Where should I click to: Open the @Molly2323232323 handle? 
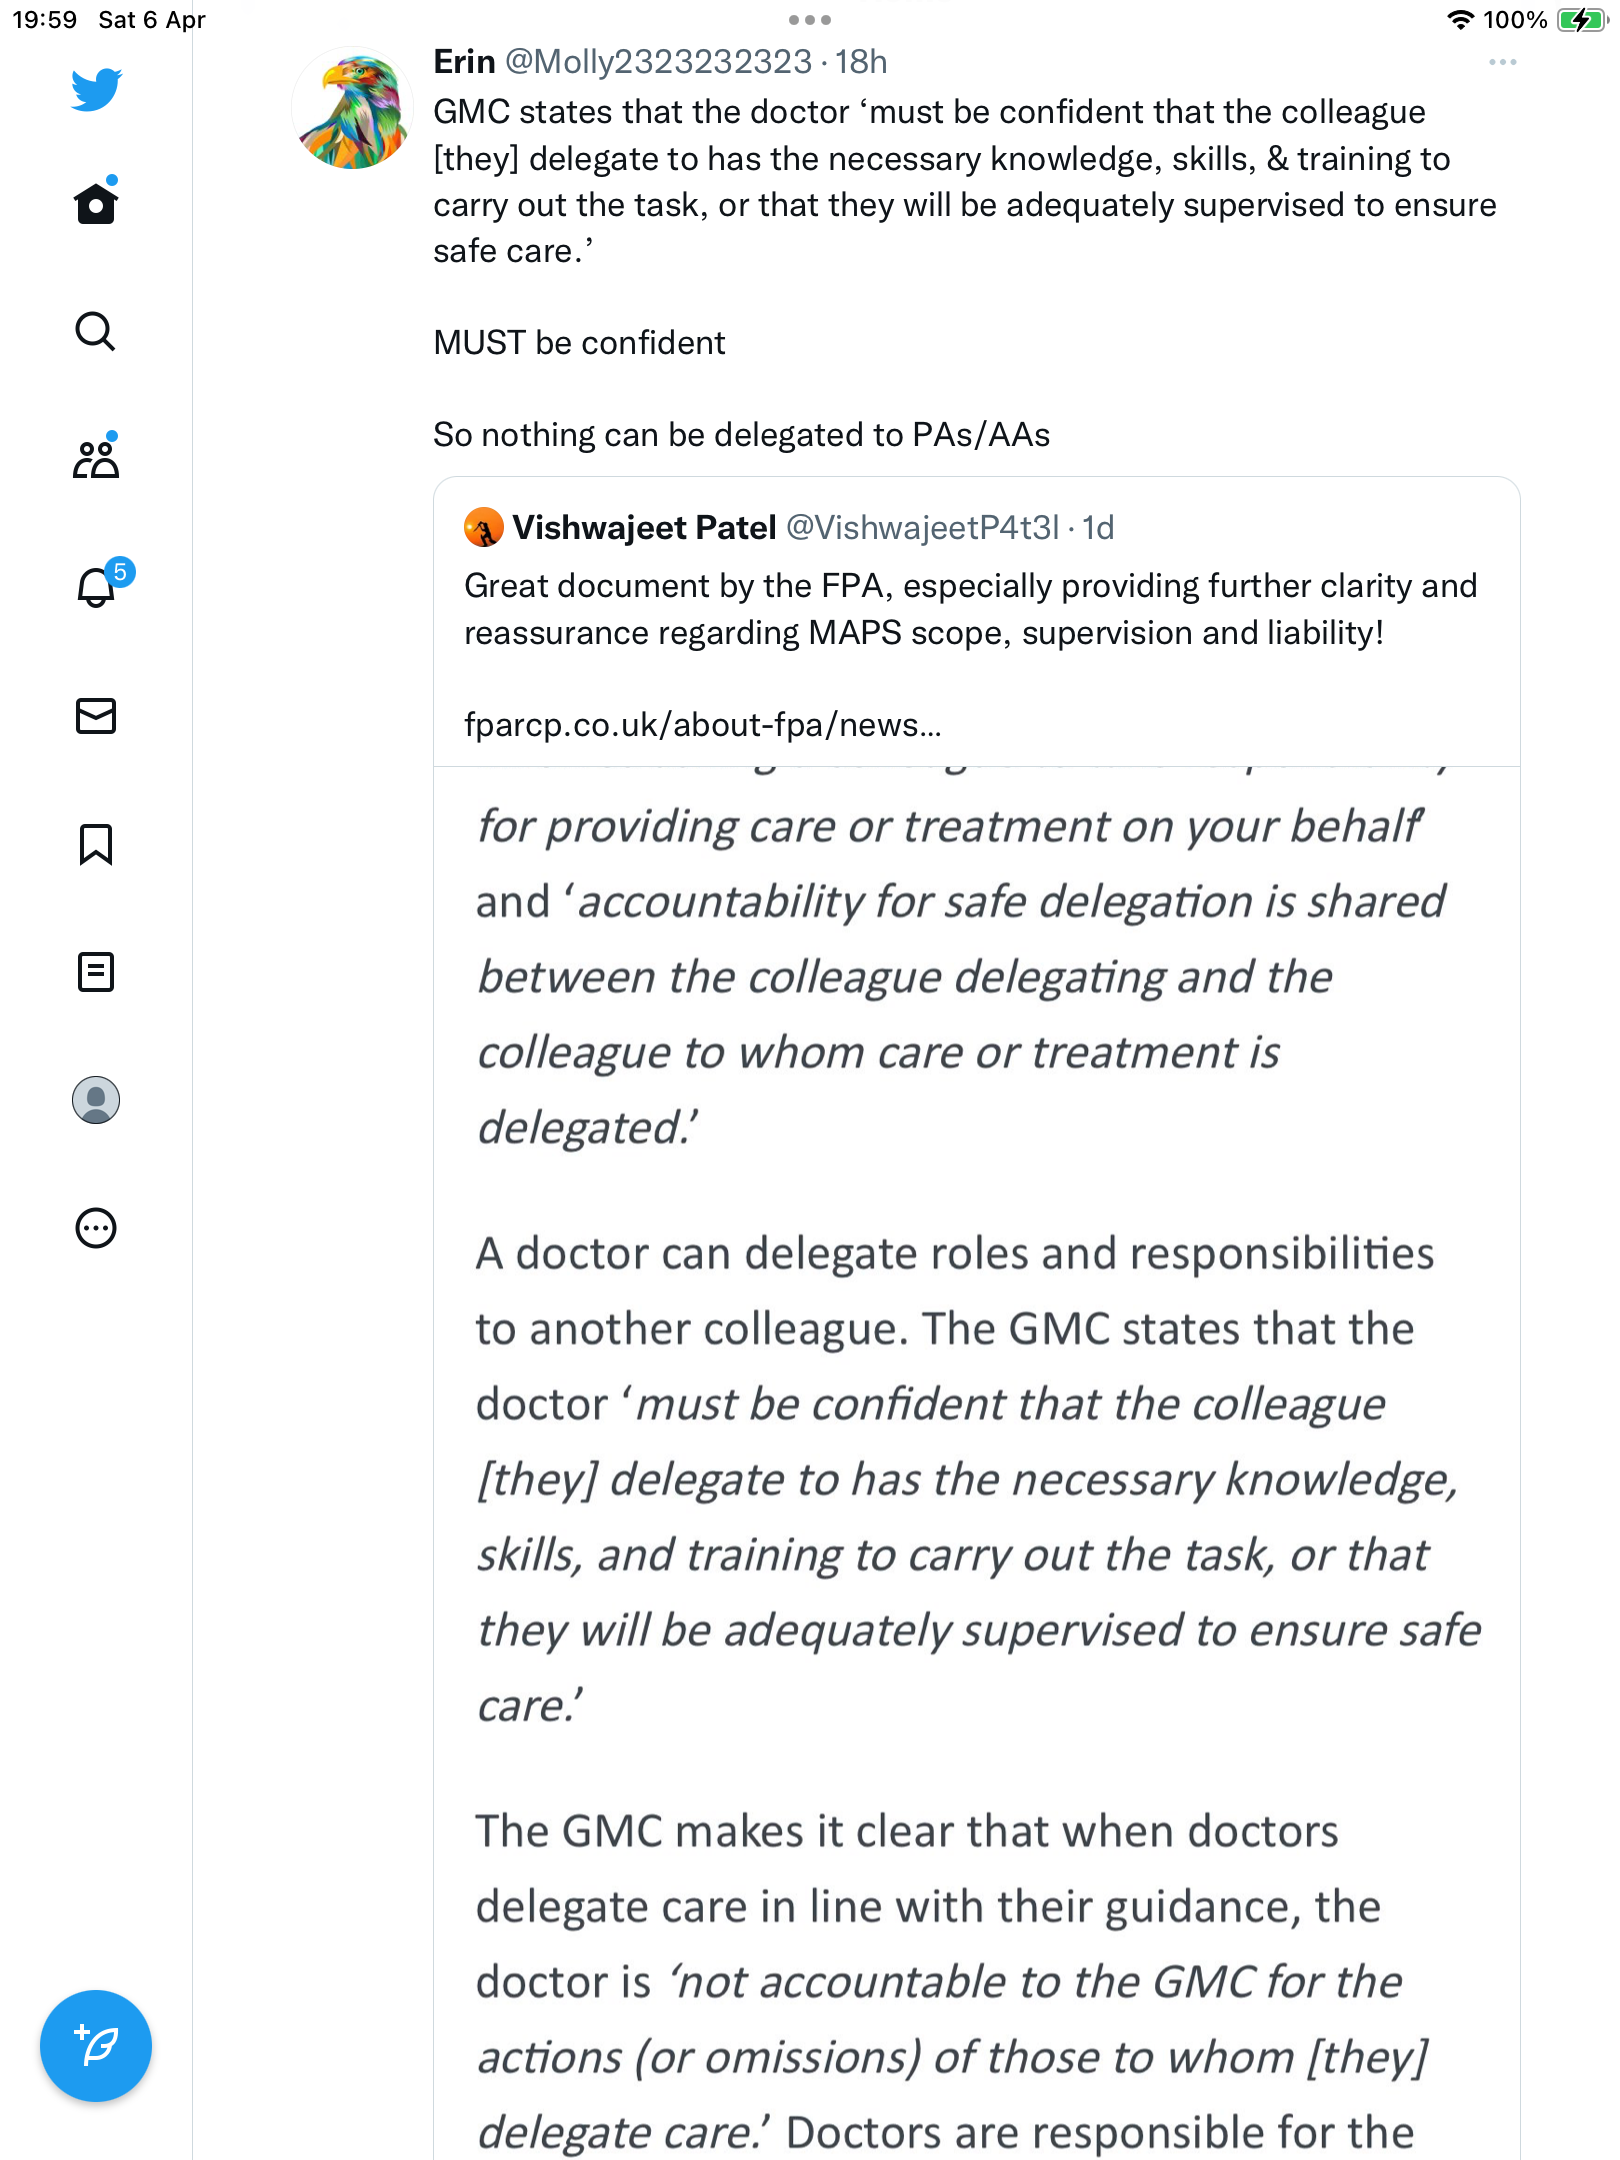coord(659,62)
